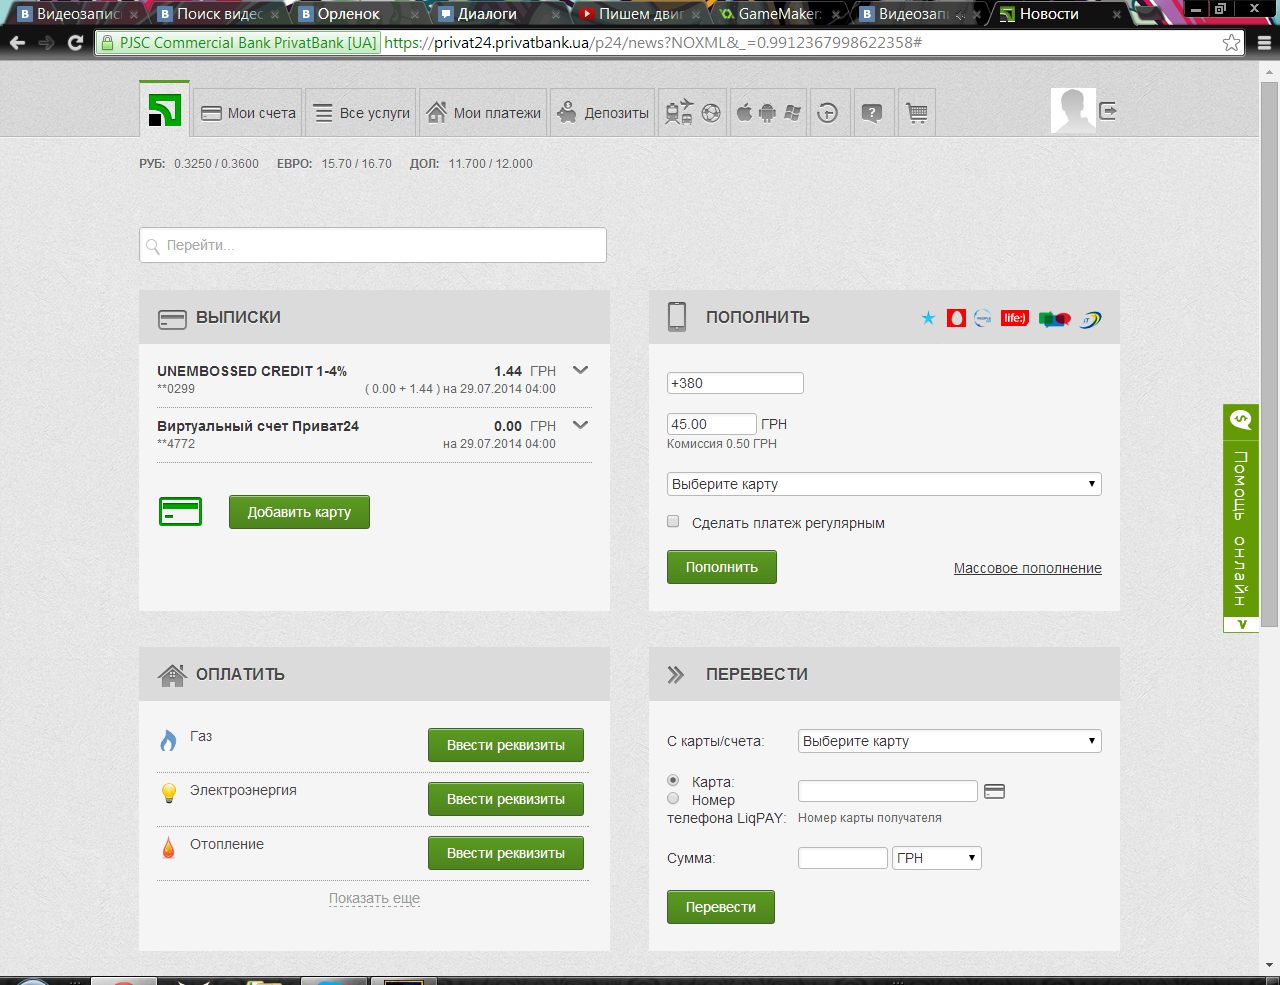
Task: Click Ввести реквизиты for Электроэнергия
Action: (506, 799)
